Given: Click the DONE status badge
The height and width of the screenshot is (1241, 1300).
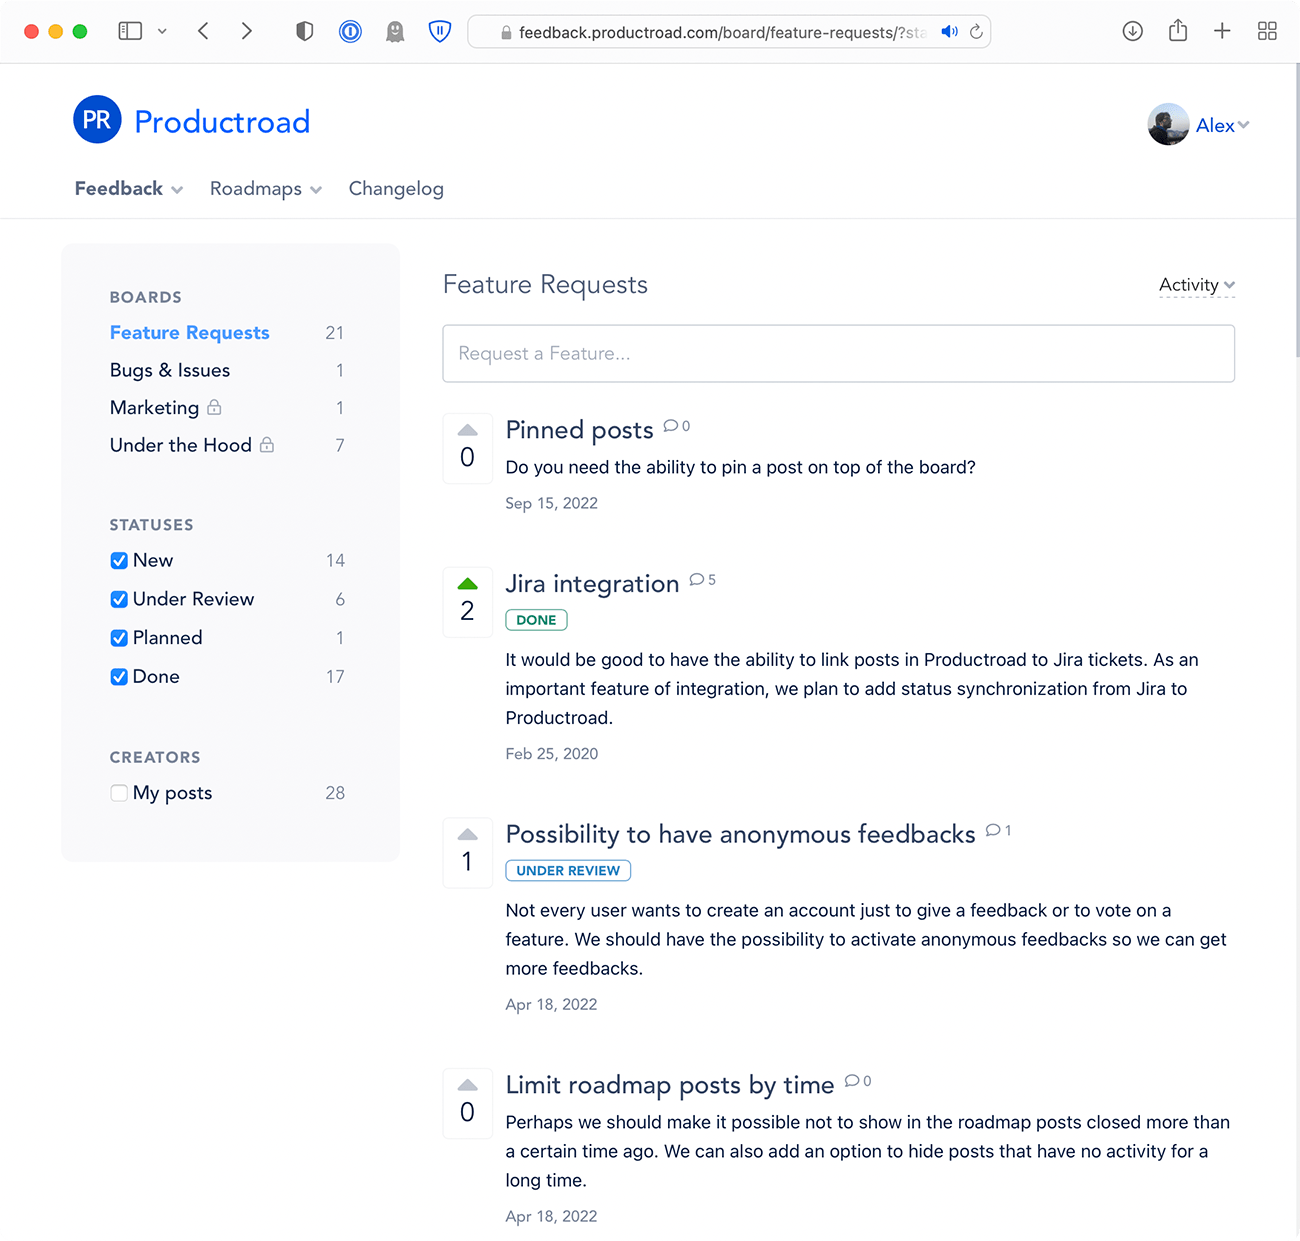Looking at the screenshot, I should pos(537,620).
